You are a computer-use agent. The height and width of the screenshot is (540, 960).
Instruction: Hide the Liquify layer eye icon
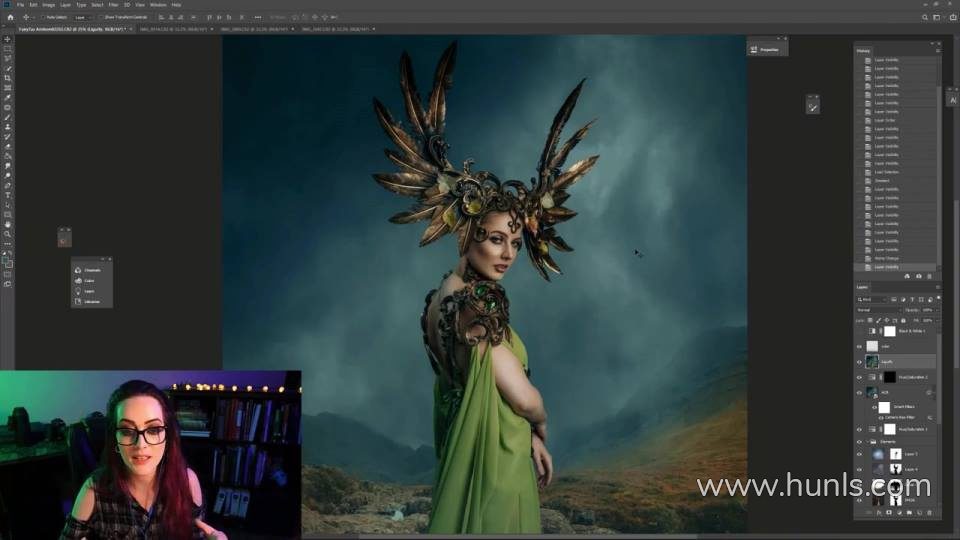[x=859, y=362]
